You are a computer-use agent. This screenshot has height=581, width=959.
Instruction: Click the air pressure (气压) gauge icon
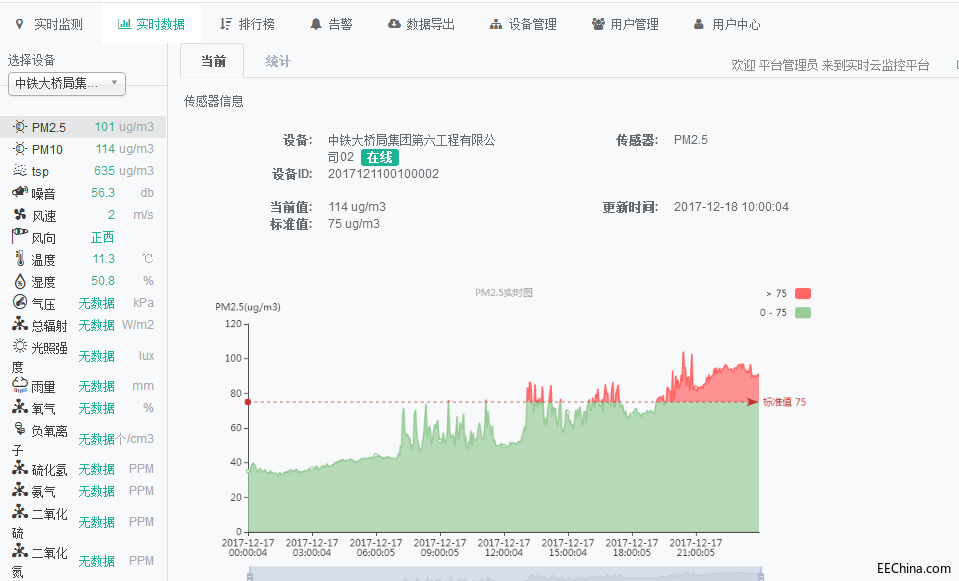pos(20,303)
